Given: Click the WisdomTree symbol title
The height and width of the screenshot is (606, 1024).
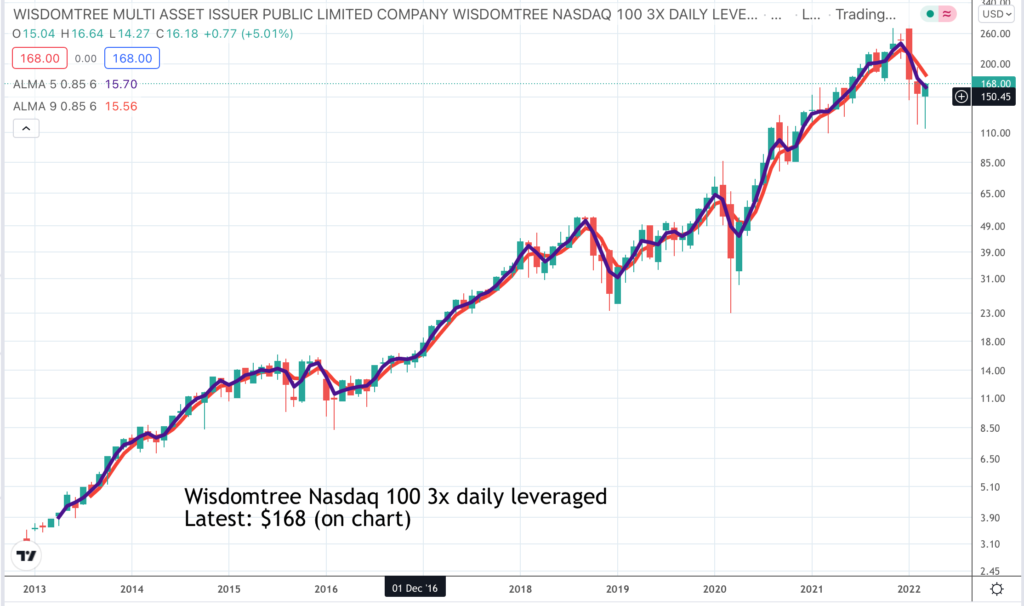Looking at the screenshot, I should coord(385,14).
